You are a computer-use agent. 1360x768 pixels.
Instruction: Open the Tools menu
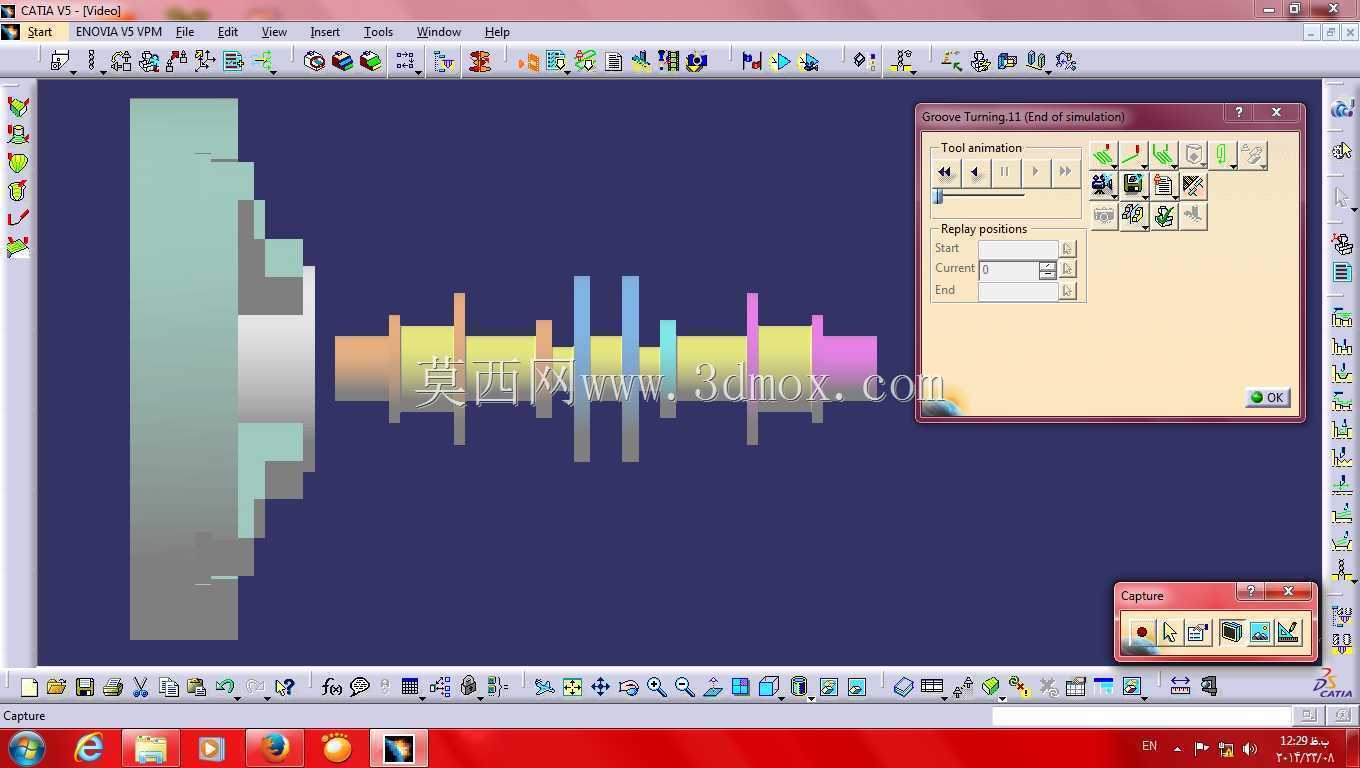[x=378, y=32]
